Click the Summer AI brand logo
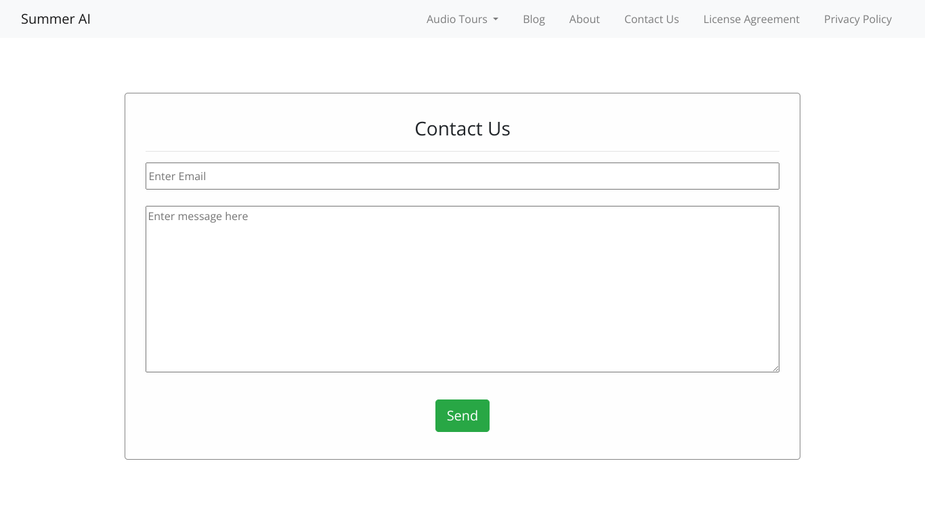 click(55, 19)
